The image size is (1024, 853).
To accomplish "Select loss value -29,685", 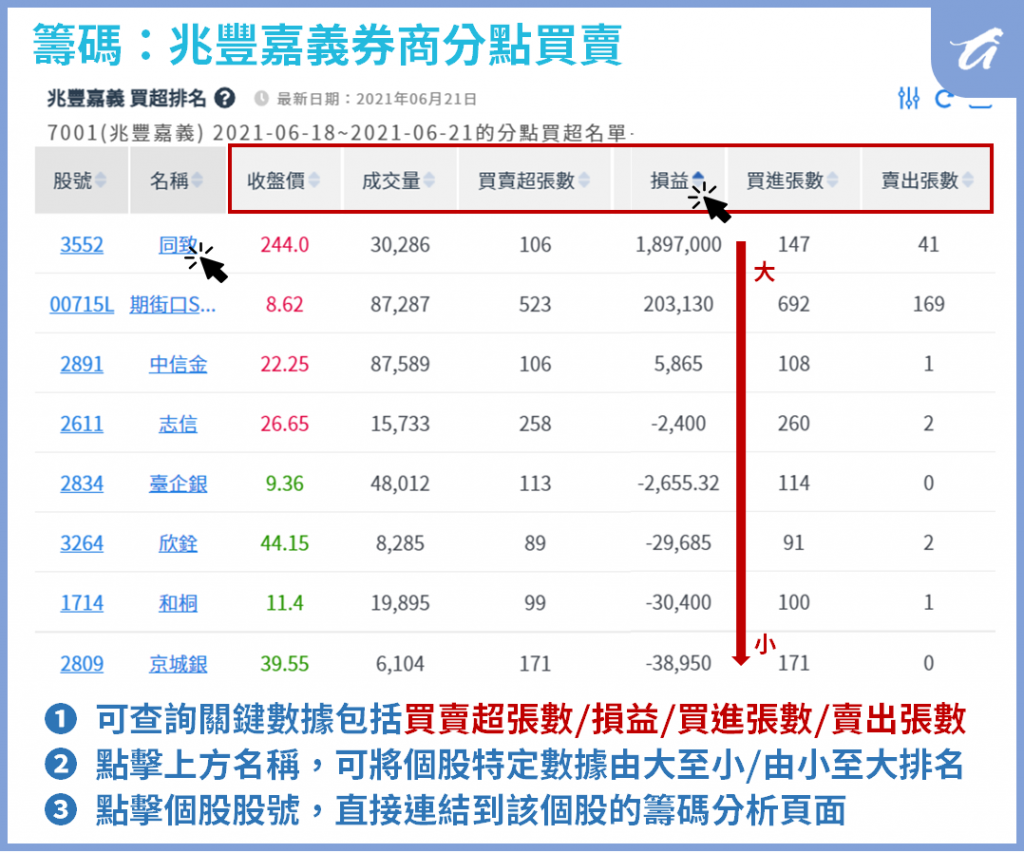I will (x=679, y=543).
